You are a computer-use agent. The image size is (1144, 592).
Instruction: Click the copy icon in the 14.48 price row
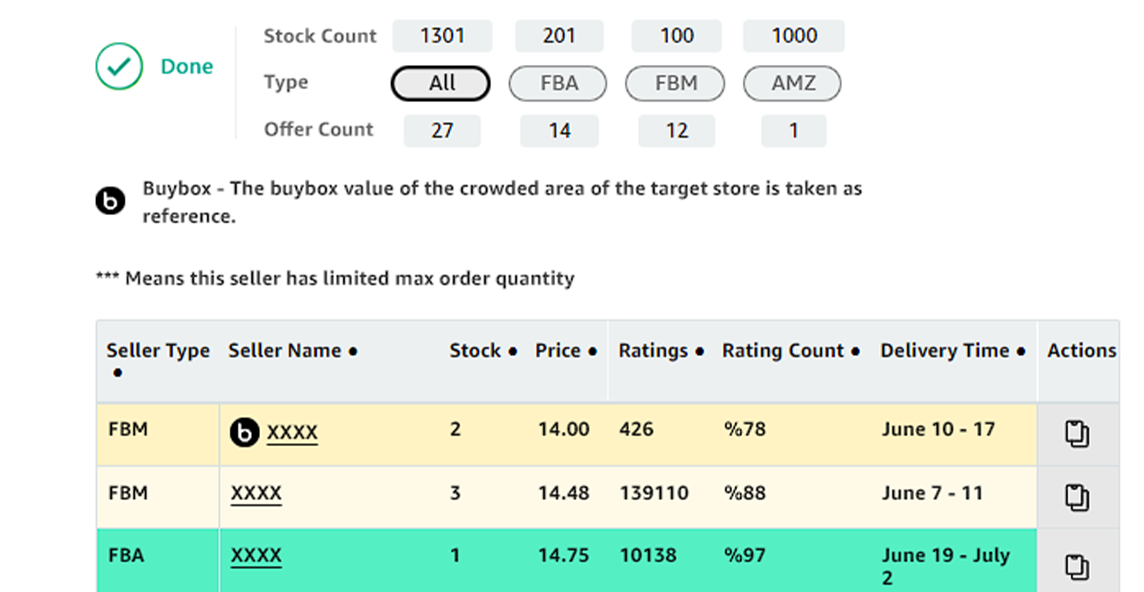[1077, 497]
